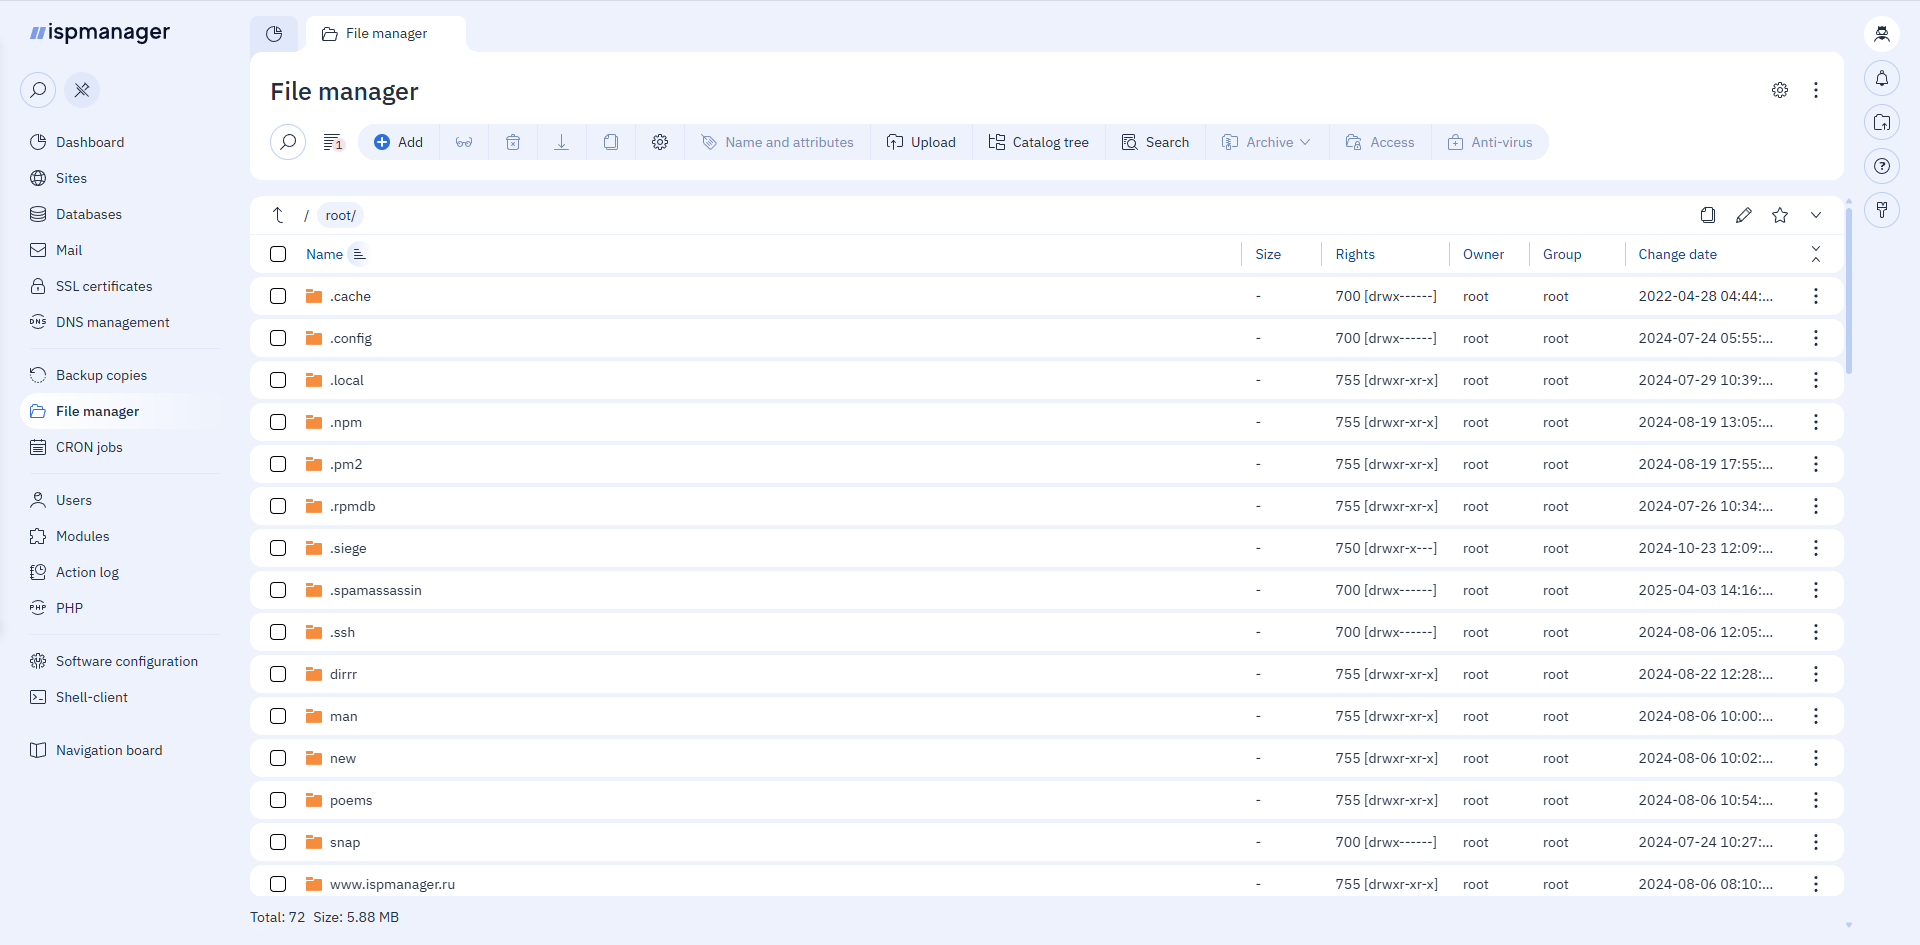Open Software configuration in sidebar

[x=127, y=661]
